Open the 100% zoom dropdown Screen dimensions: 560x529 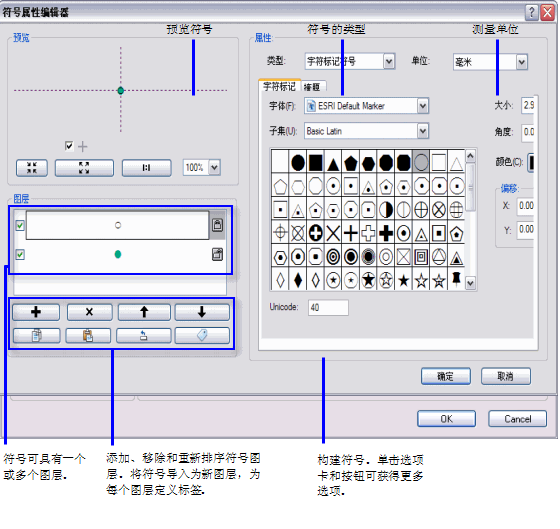[214, 167]
